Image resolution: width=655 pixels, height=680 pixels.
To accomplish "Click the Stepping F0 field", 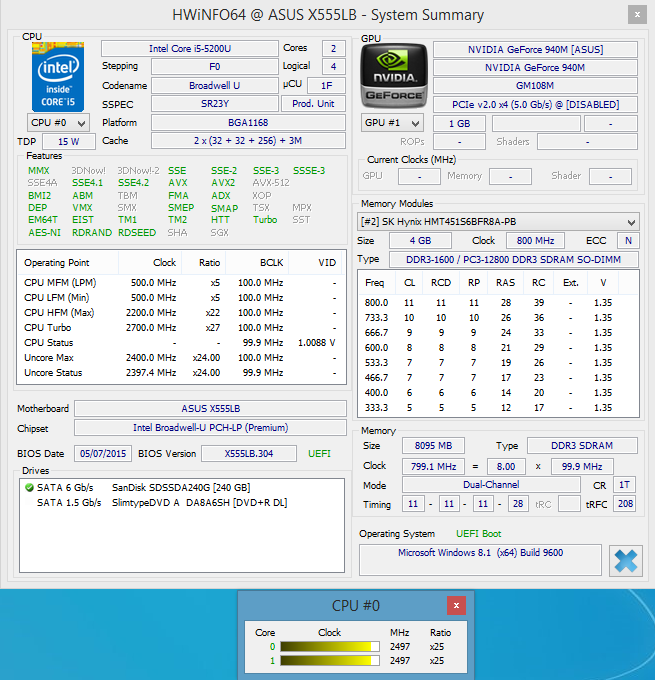I will (x=215, y=67).
